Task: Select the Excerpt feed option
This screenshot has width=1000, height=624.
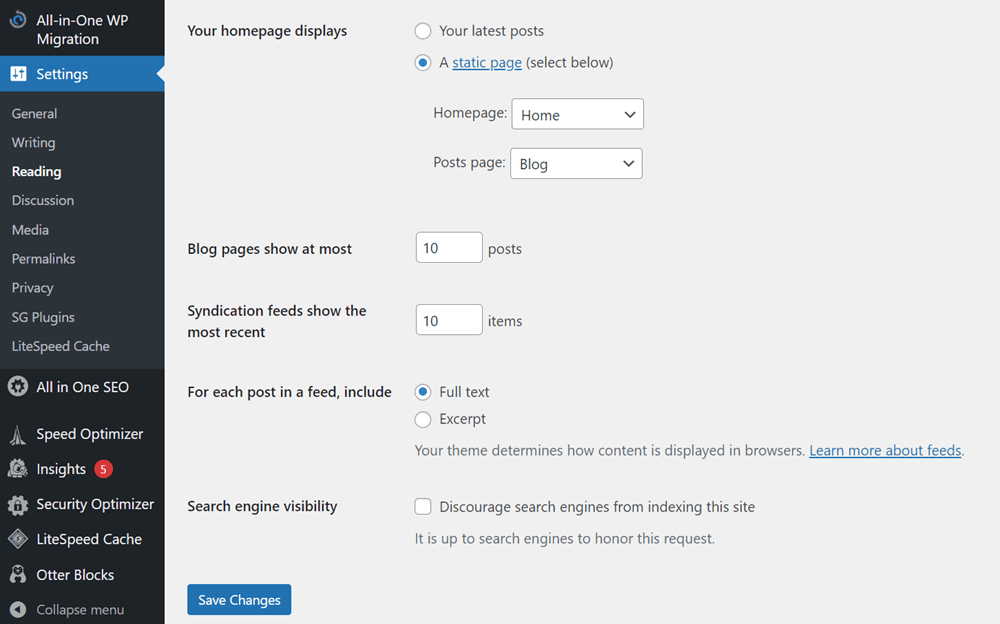Action: coord(423,419)
